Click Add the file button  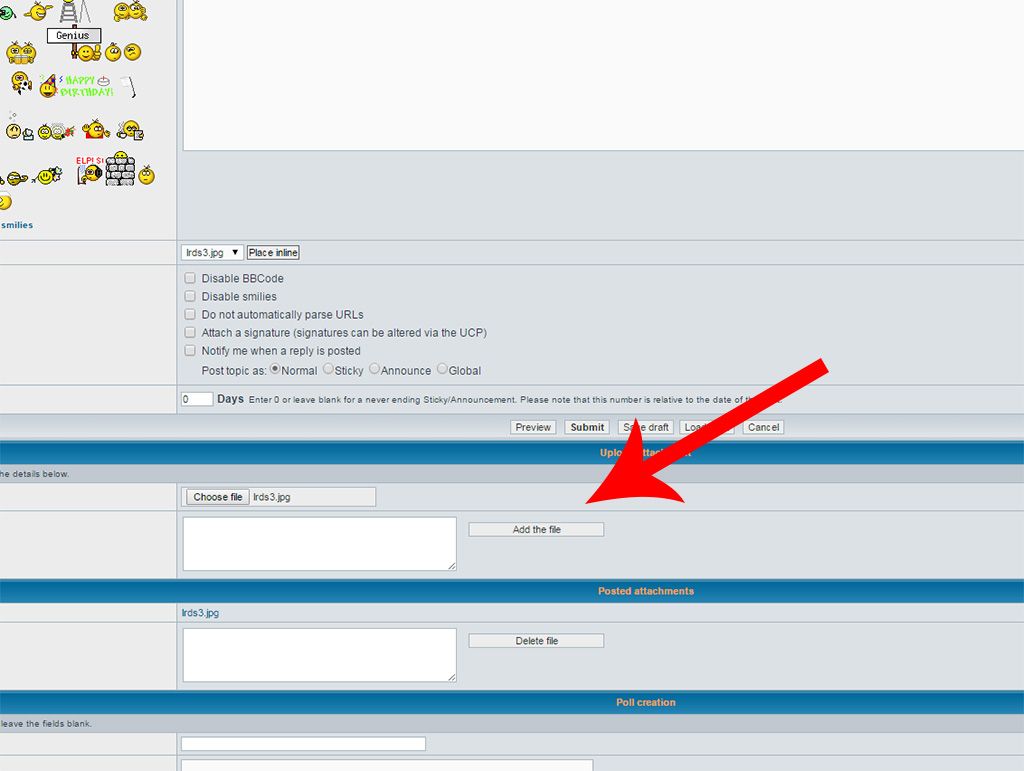tap(536, 529)
